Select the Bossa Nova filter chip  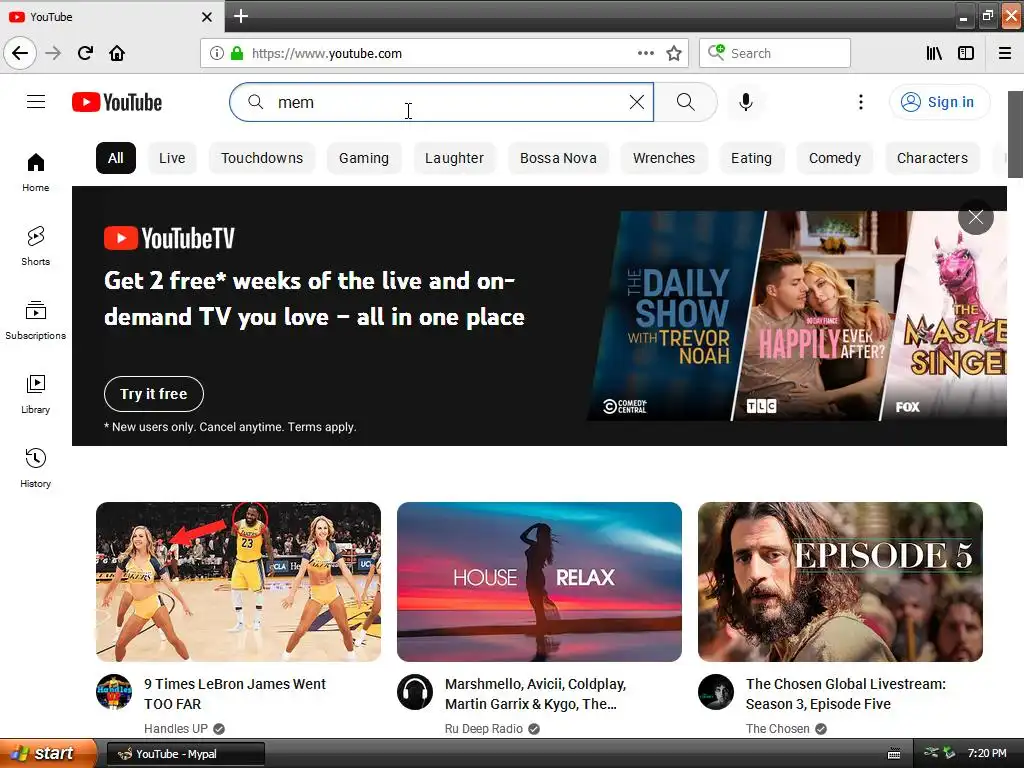558,158
